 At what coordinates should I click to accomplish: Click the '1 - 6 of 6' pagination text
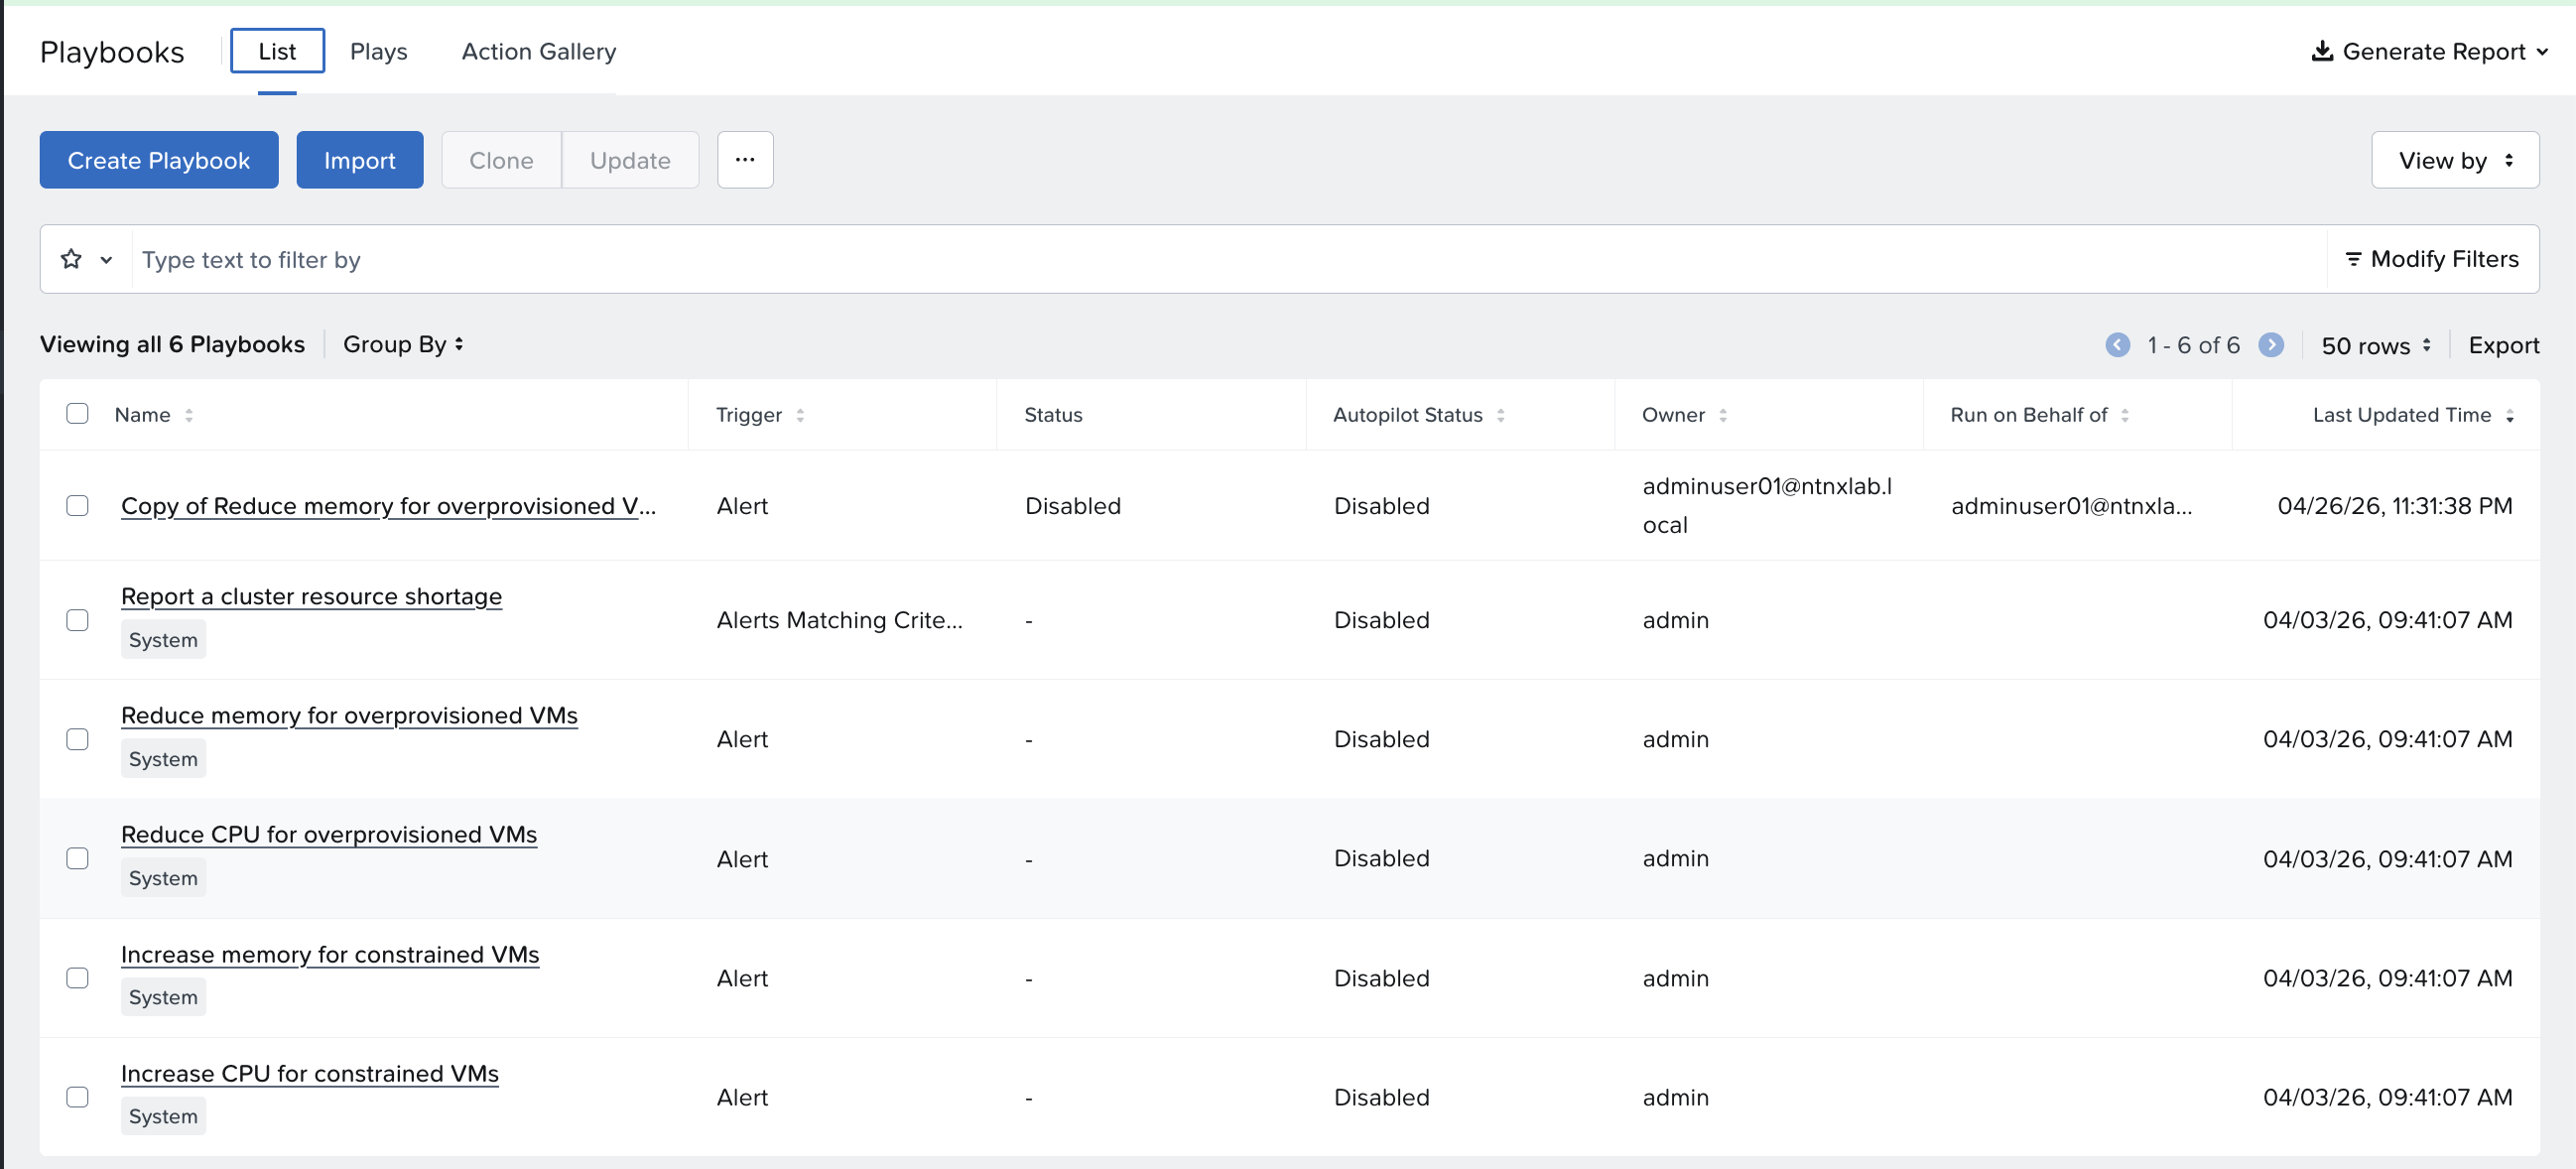click(2193, 345)
